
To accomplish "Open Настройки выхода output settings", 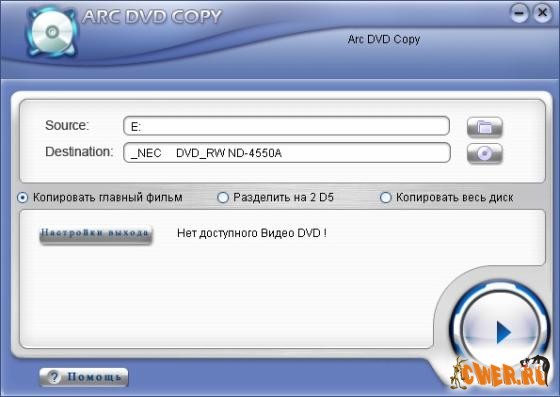I will 95,234.
